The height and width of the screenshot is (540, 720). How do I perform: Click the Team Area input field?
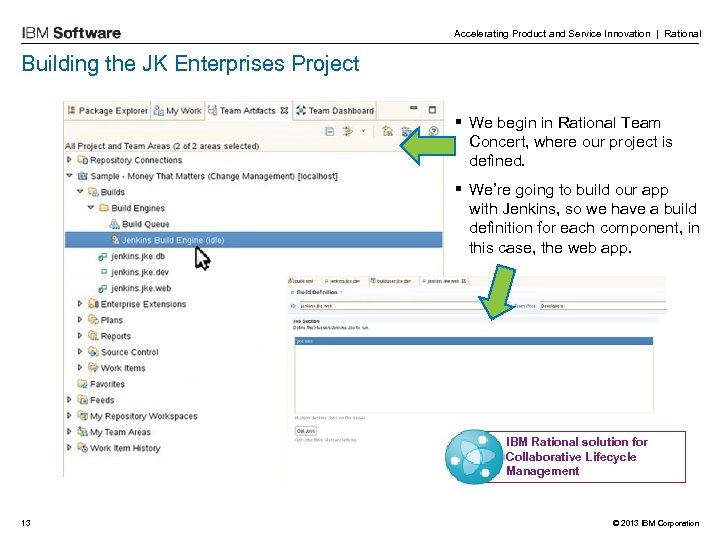602,305
